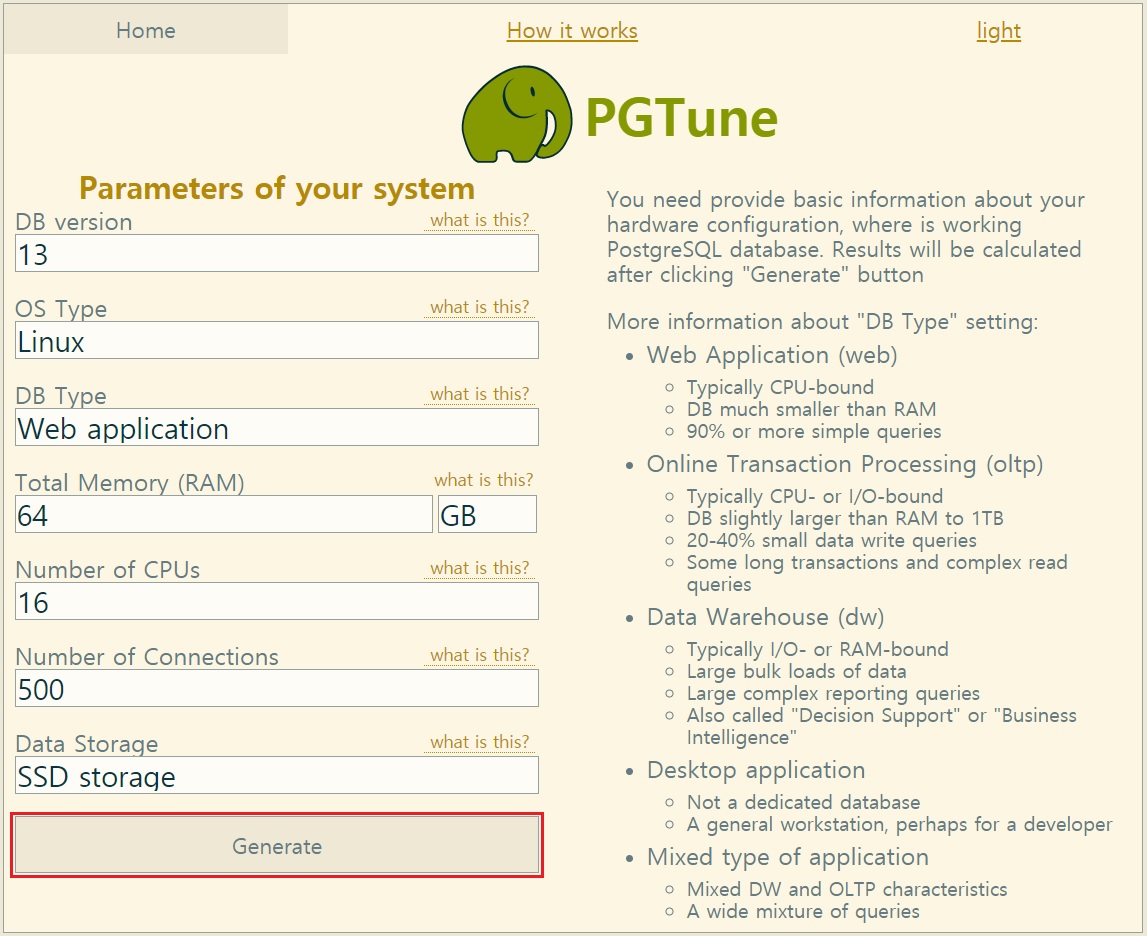Click 'what is this?' for Total Memory
Image resolution: width=1147 pixels, height=936 pixels.
(484, 480)
